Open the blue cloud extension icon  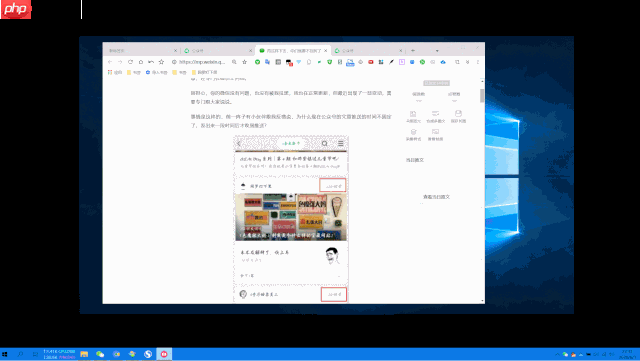pos(443,62)
